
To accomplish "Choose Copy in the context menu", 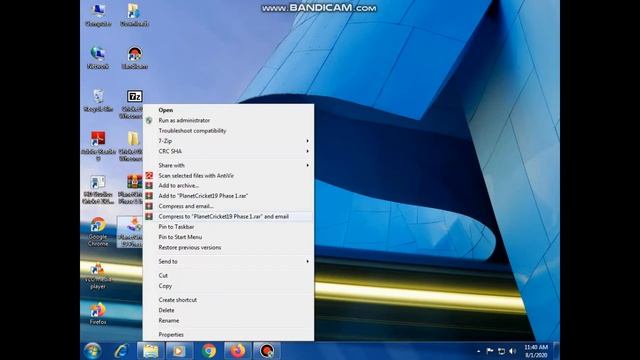I will pyautogui.click(x=228, y=286).
